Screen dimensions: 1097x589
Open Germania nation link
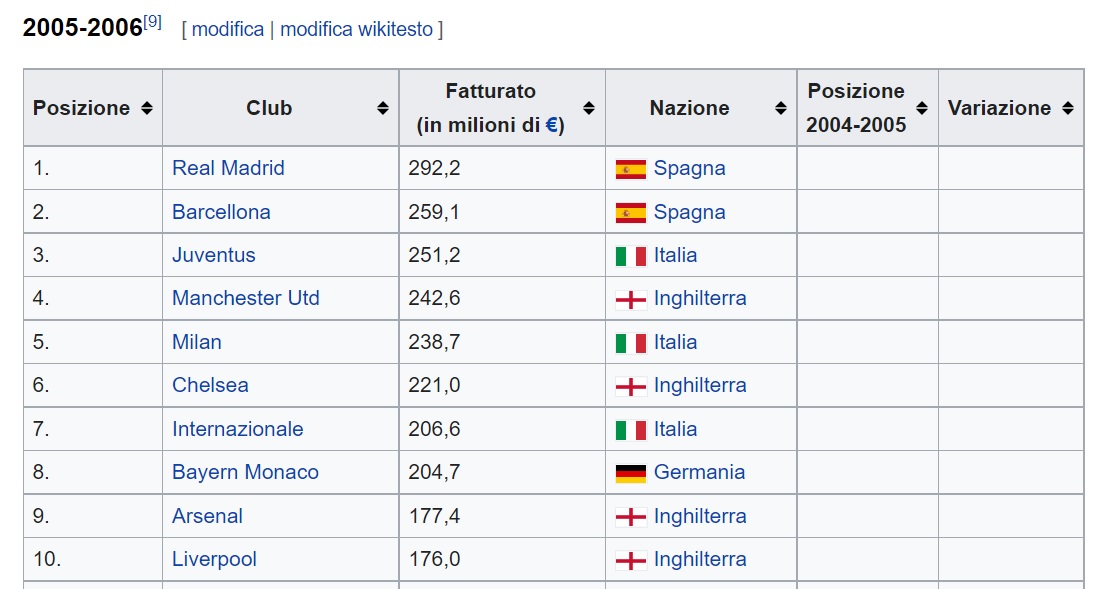(x=700, y=472)
